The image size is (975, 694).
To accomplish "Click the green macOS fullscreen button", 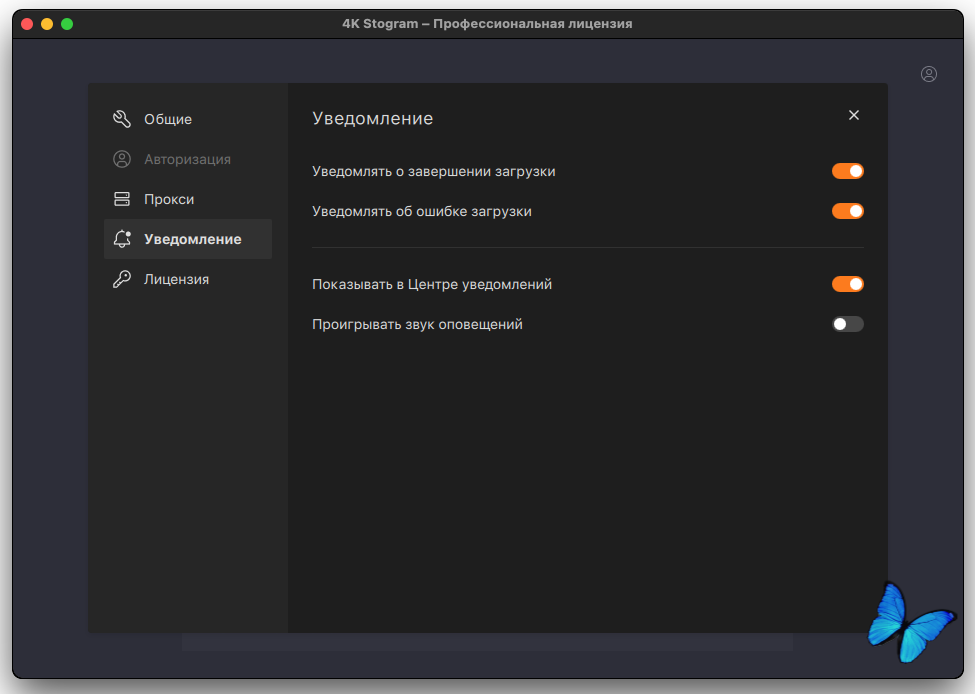I will pyautogui.click(x=67, y=24).
